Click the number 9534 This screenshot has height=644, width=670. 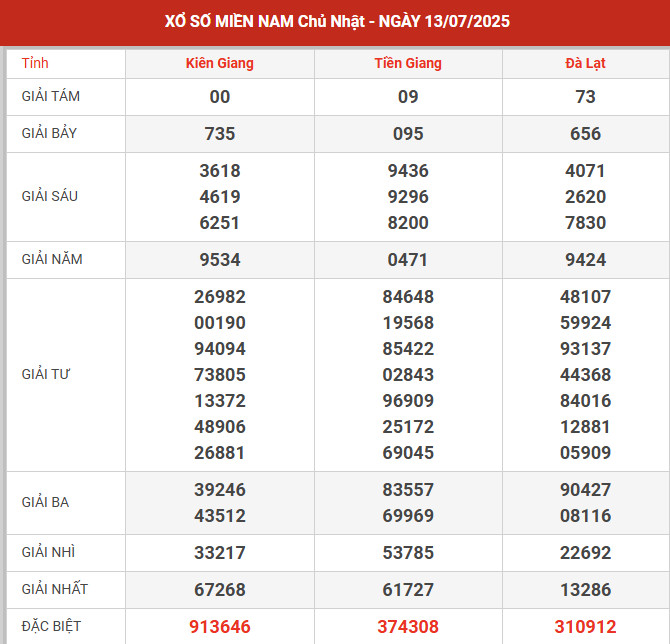click(x=220, y=260)
